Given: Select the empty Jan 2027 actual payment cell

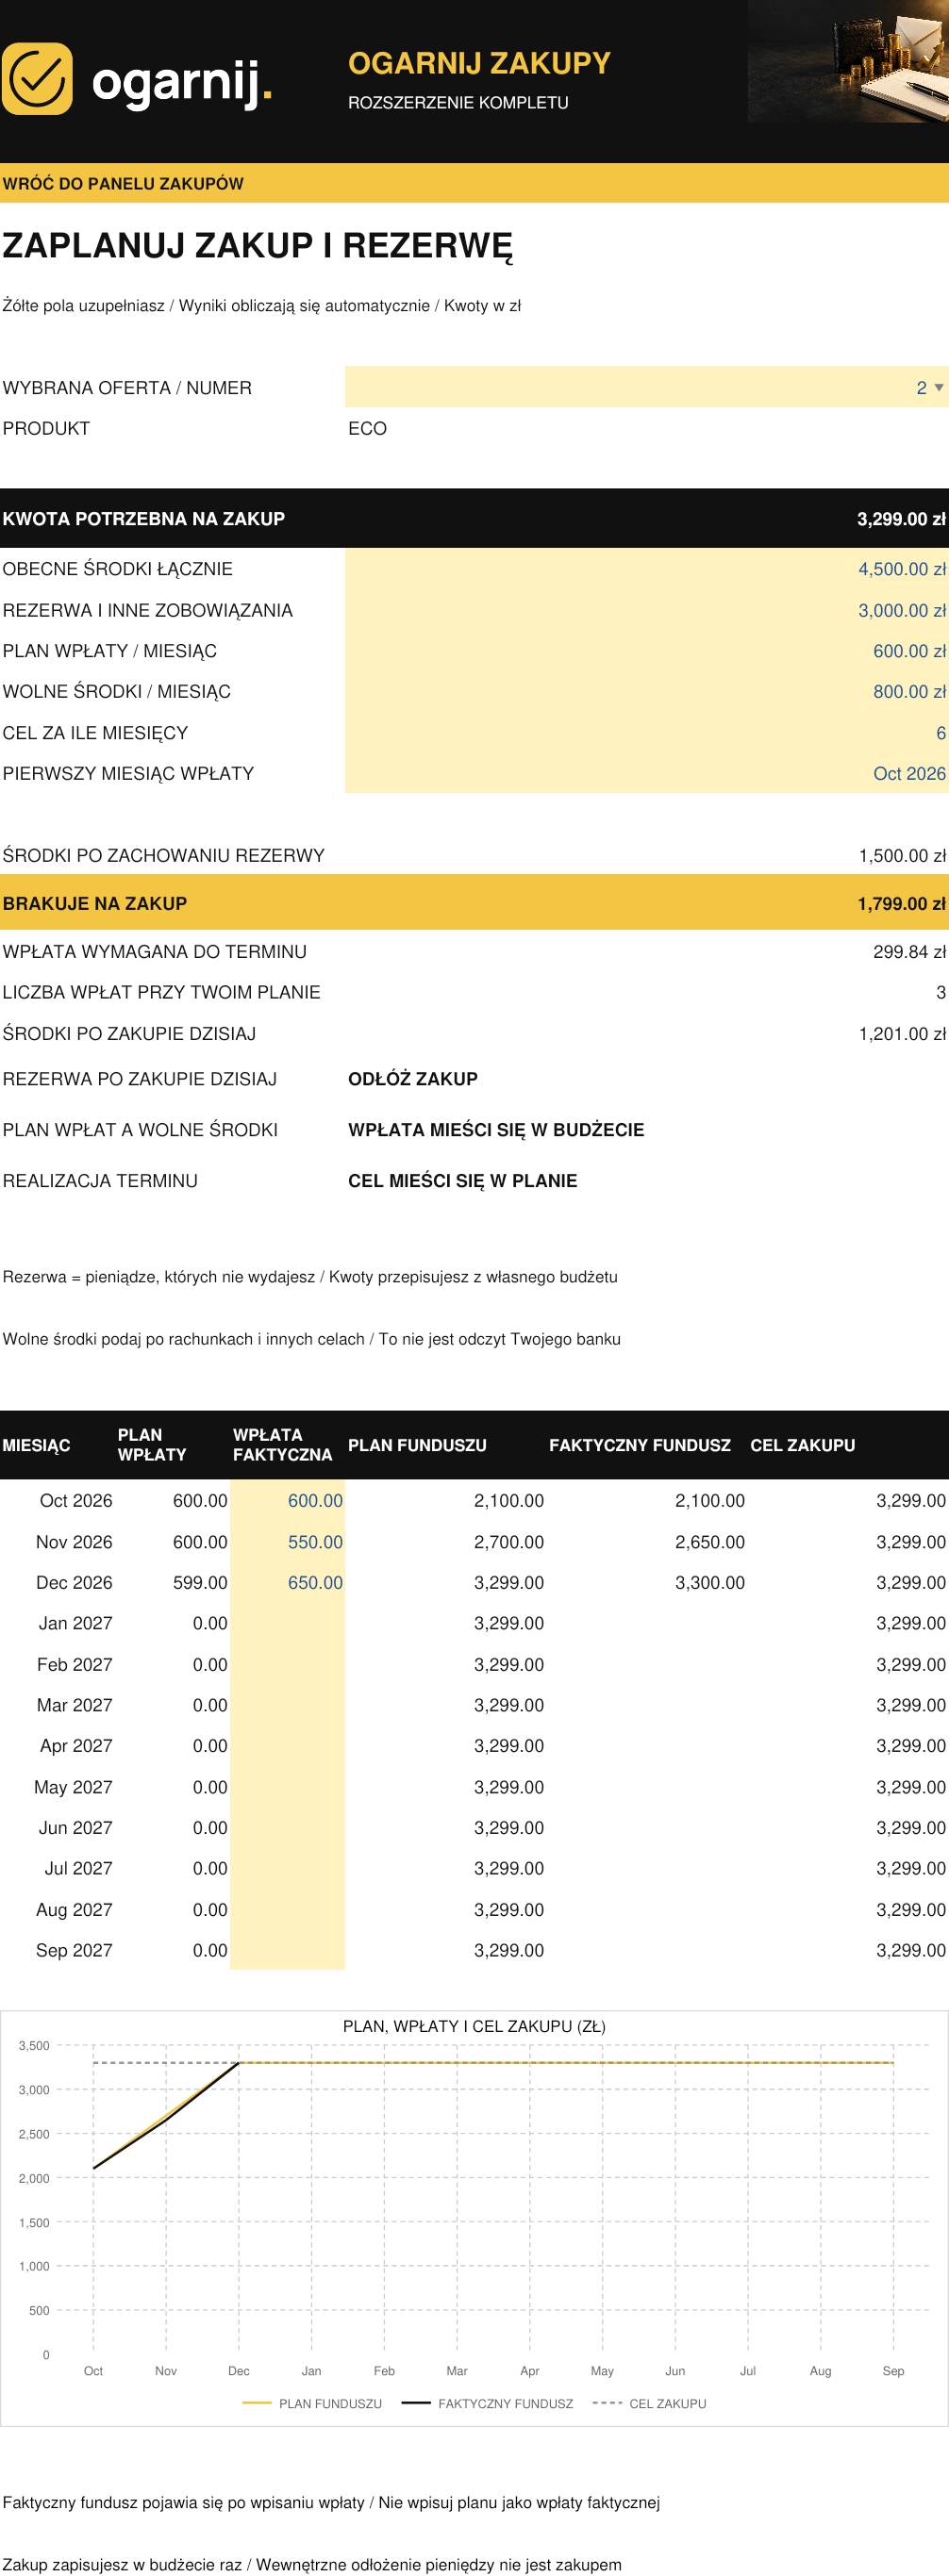Looking at the screenshot, I should click(x=288, y=1624).
